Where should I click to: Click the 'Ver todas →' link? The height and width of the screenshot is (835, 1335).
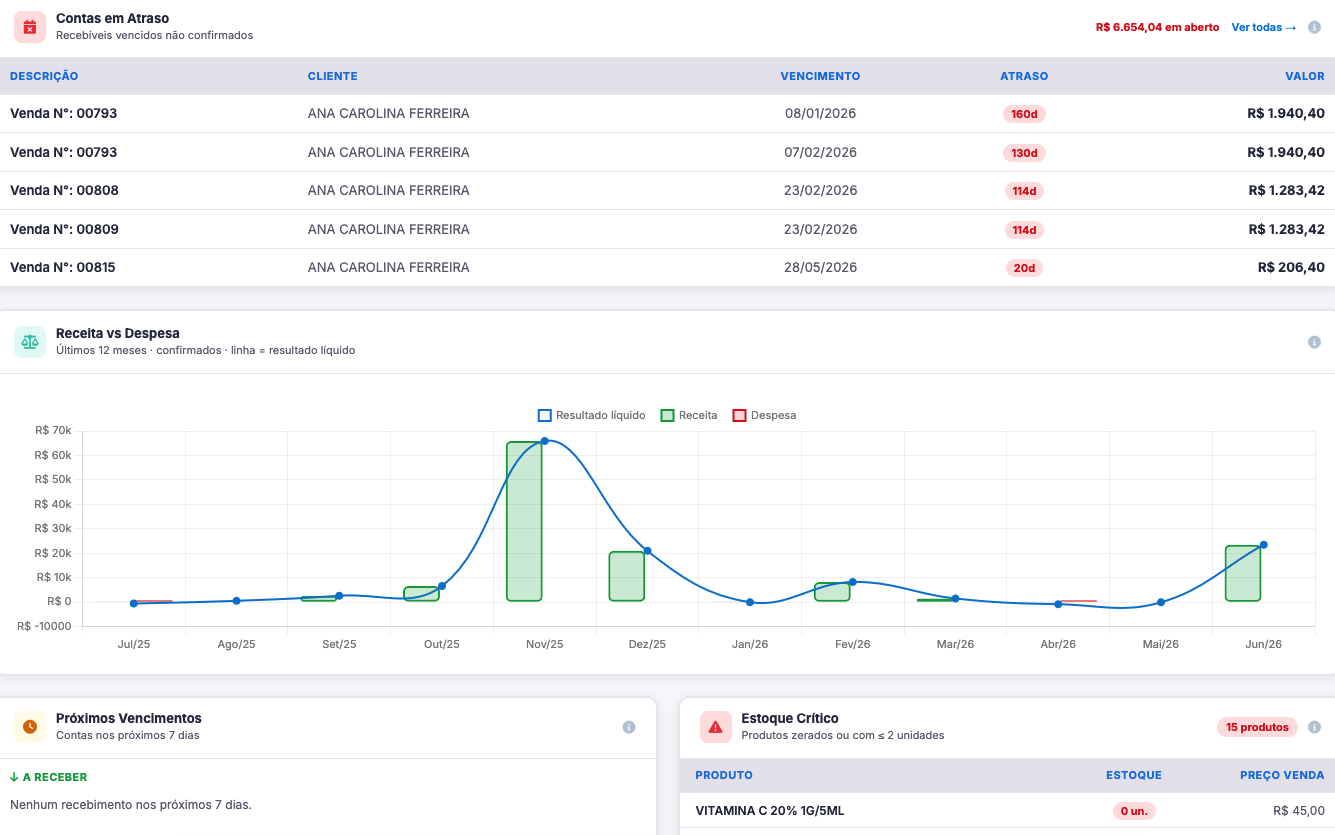pyautogui.click(x=1264, y=27)
